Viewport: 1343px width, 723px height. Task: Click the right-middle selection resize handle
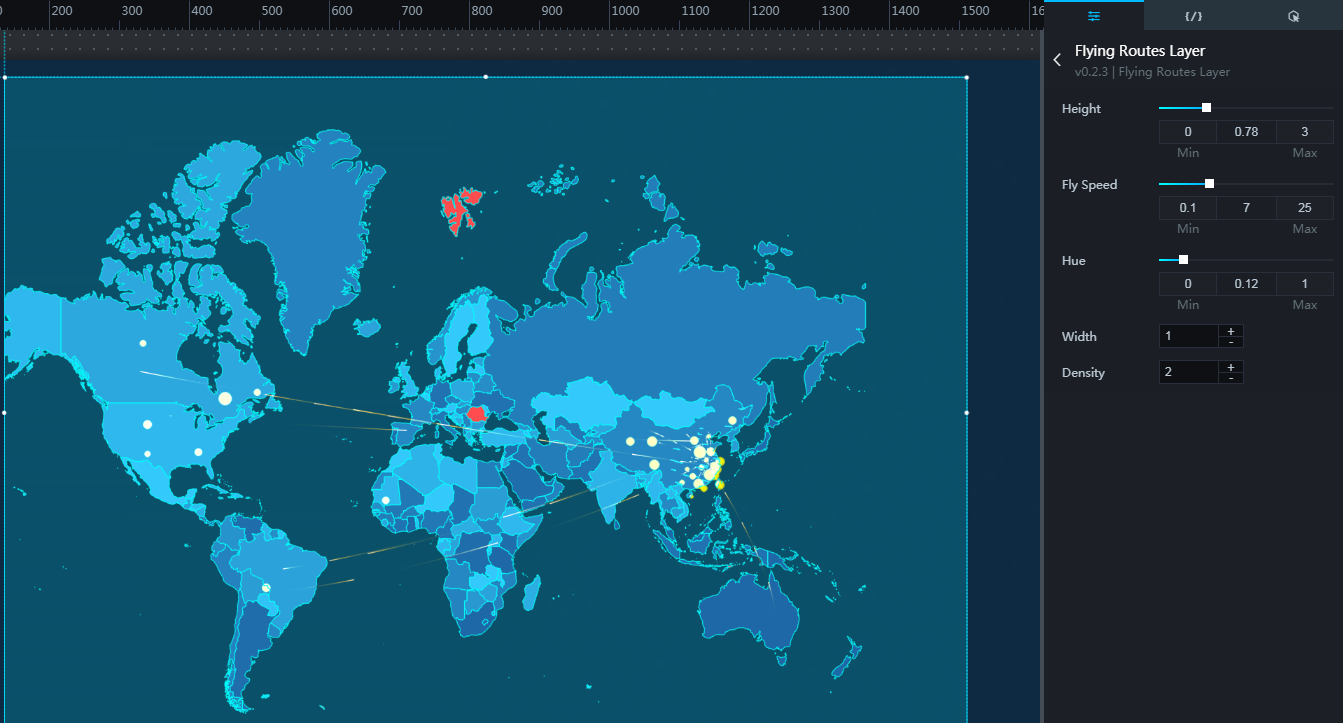tap(967, 412)
